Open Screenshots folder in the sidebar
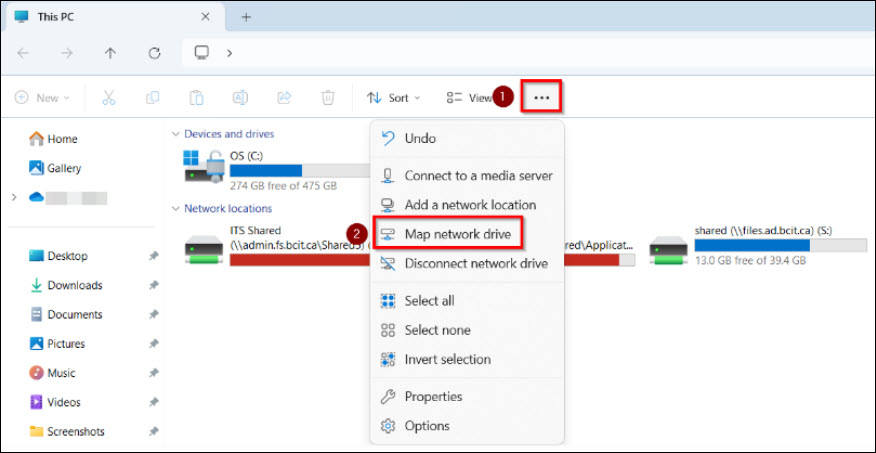Image resolution: width=876 pixels, height=453 pixels. point(66,431)
